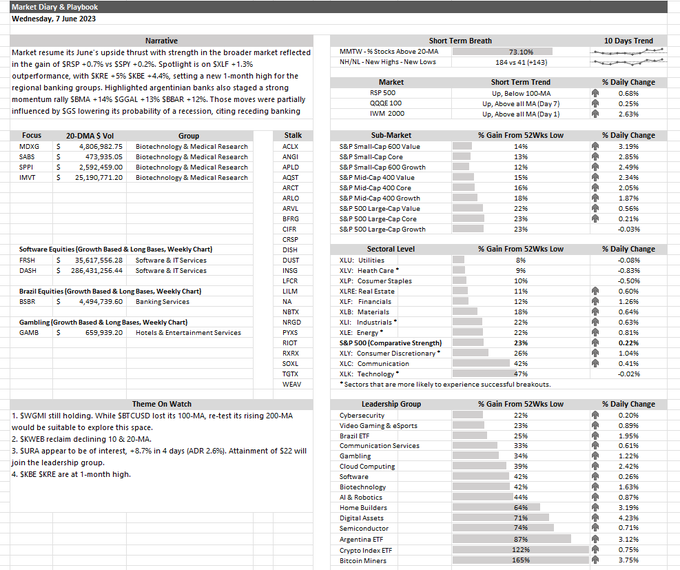Click the up arrow for IWM 2000
680x570 pixels.
pyautogui.click(x=595, y=114)
